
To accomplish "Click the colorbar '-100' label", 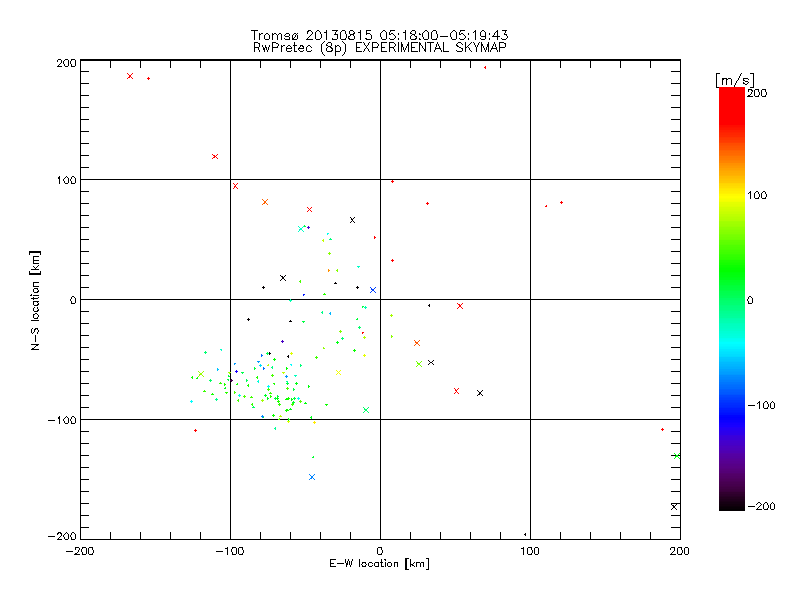I will coord(762,406).
